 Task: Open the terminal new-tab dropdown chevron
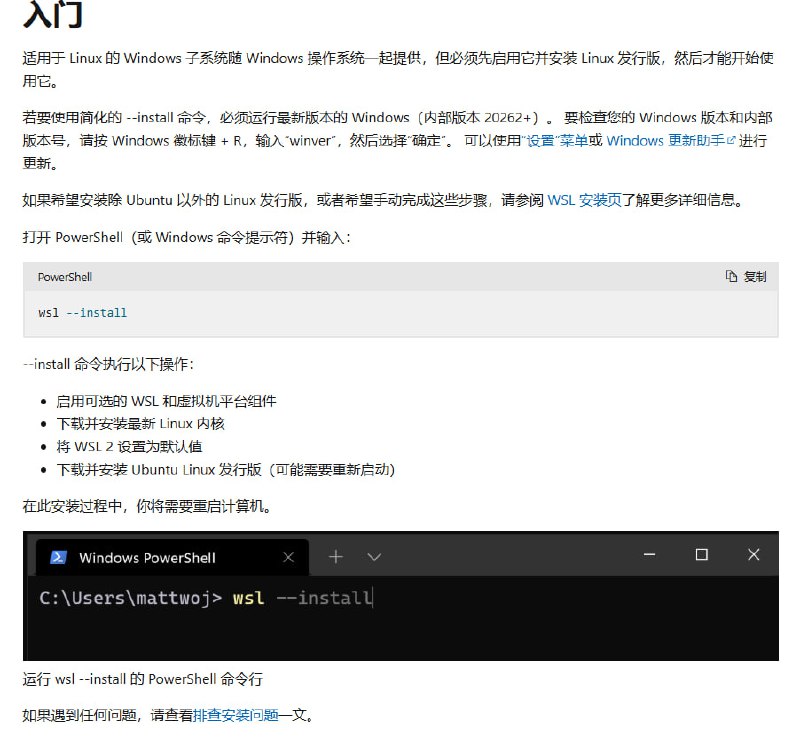pyautogui.click(x=373, y=556)
